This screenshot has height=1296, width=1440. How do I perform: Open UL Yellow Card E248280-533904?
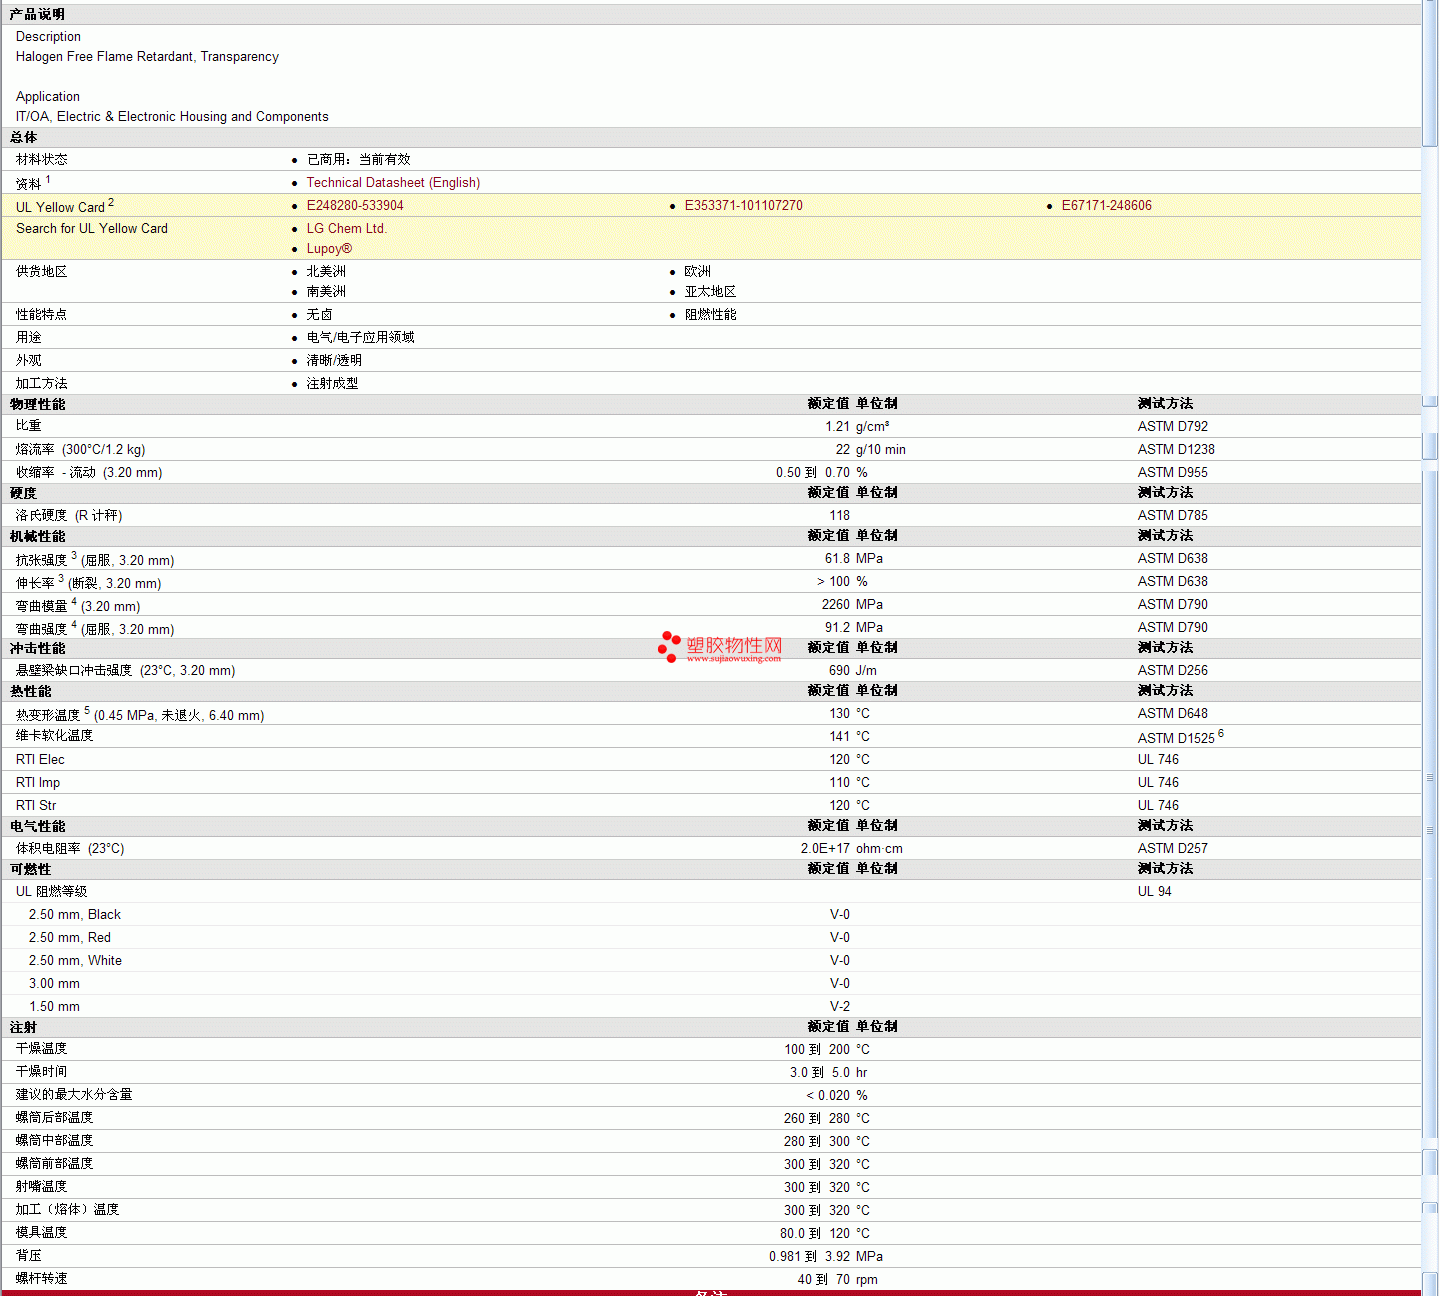(355, 206)
